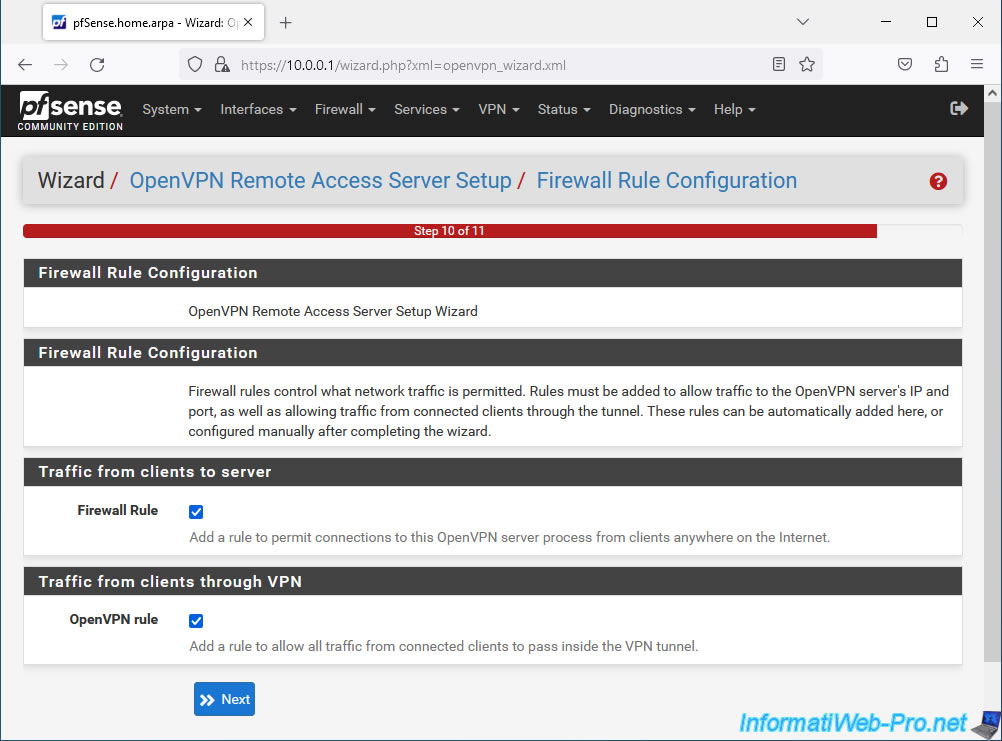The width and height of the screenshot is (1002, 741).
Task: Click Firewall Rule Configuration breadcrumb link
Action: coord(667,181)
